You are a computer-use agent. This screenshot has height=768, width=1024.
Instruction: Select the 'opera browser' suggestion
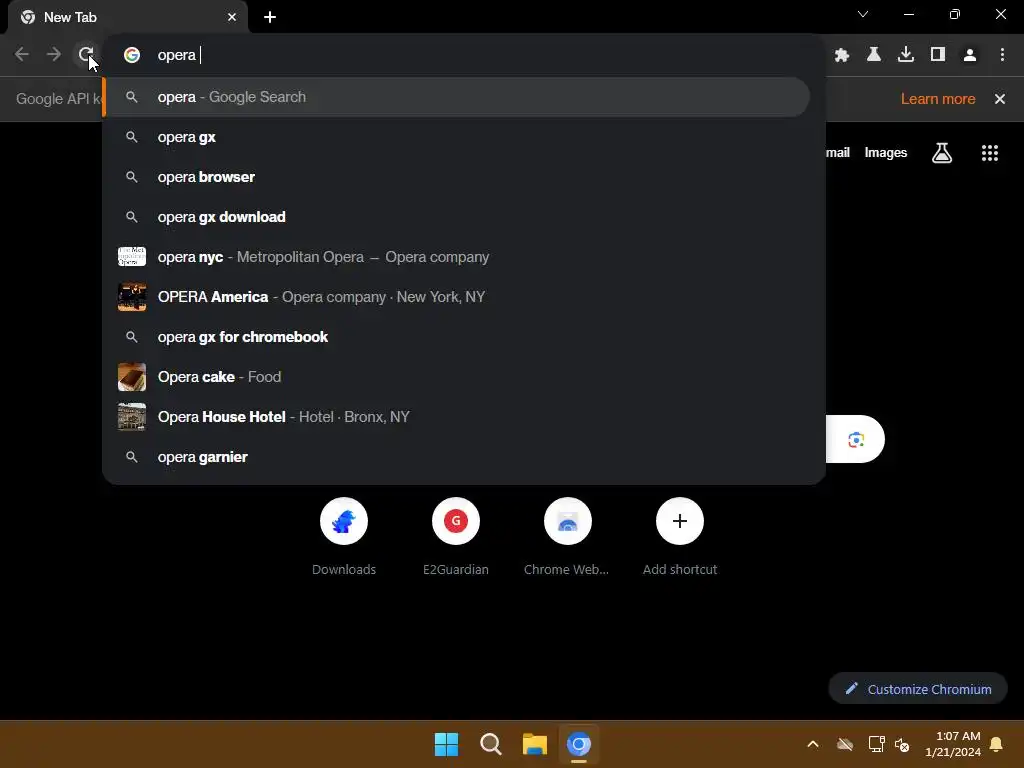[456, 177]
